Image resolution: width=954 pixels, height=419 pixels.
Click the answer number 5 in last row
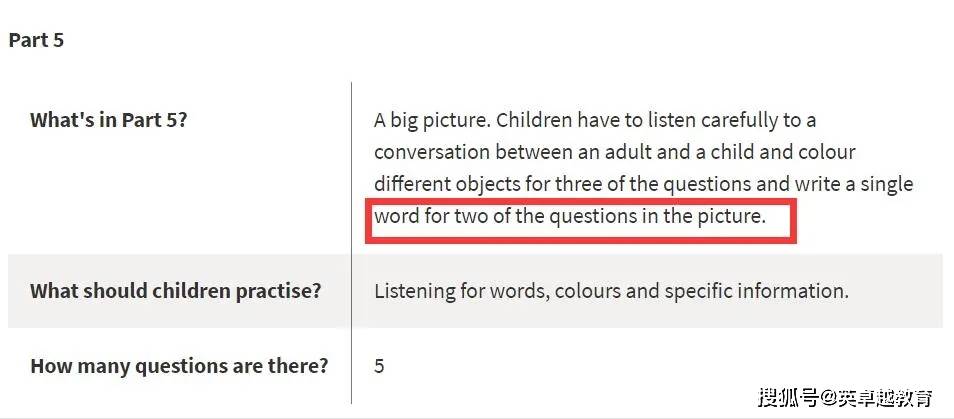(379, 366)
